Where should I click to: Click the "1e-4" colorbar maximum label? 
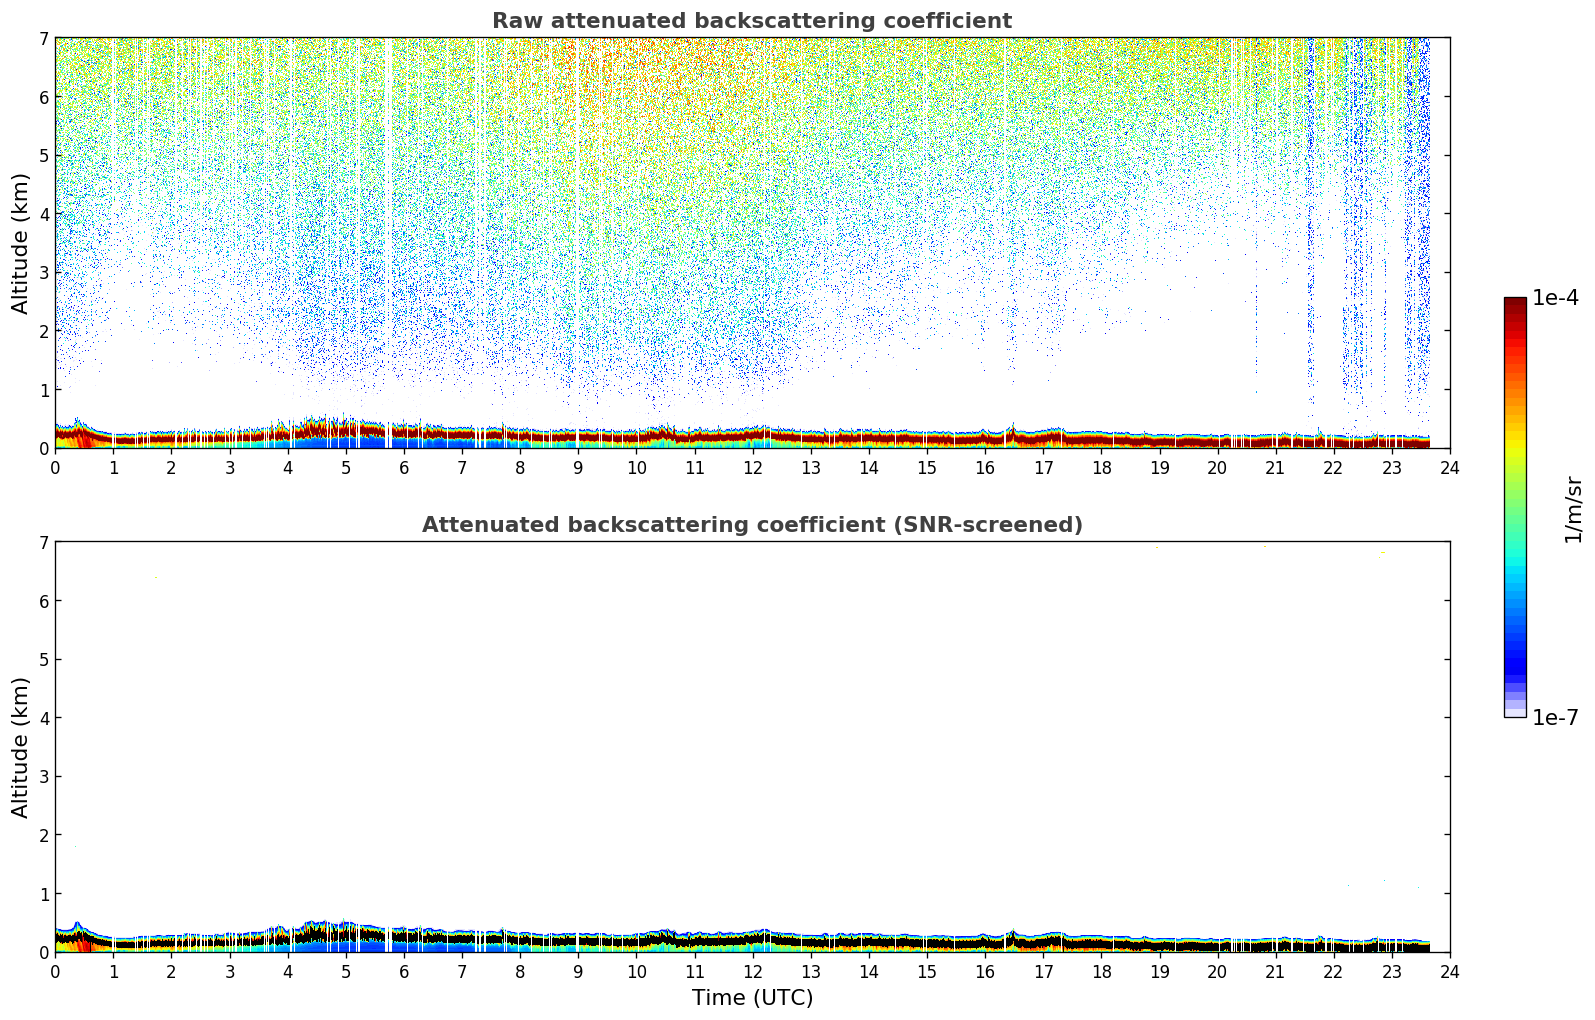[1556, 298]
